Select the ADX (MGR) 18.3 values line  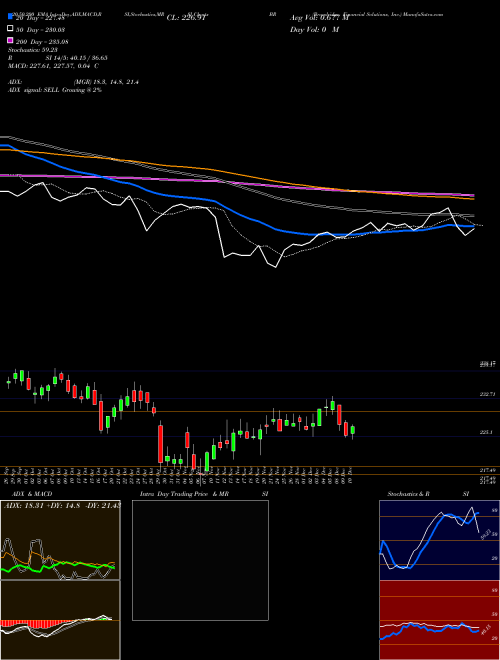(x=73, y=82)
